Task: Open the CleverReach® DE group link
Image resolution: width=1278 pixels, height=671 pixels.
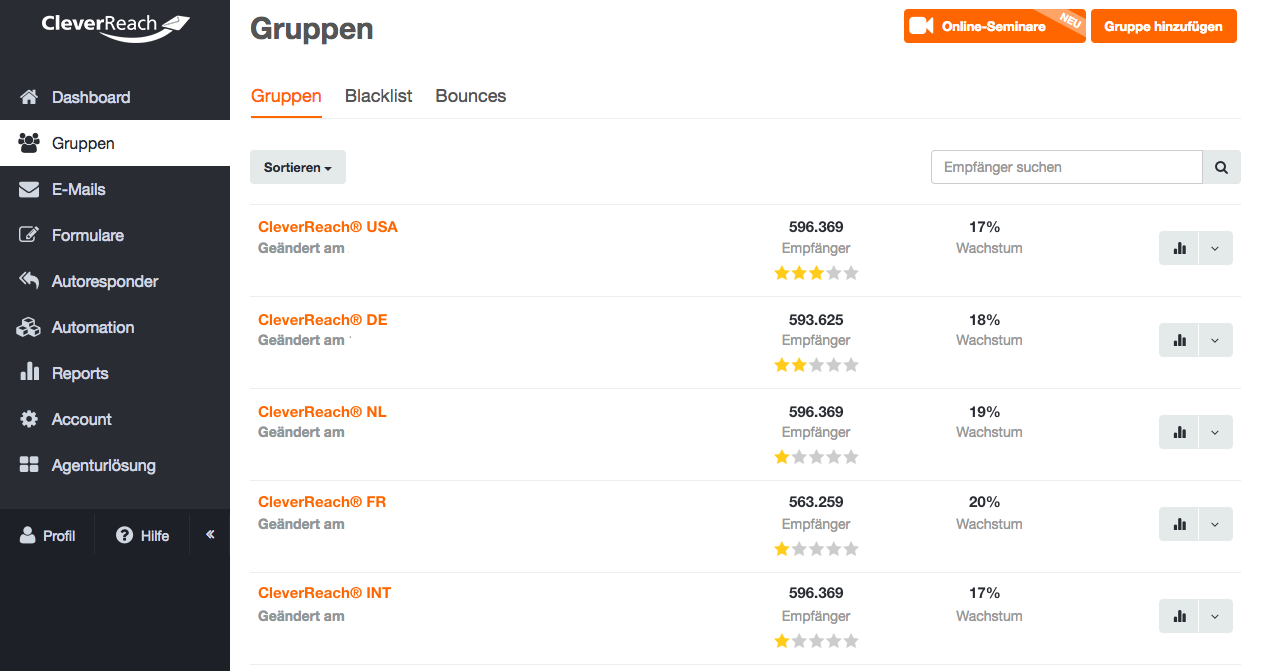Action: (323, 320)
